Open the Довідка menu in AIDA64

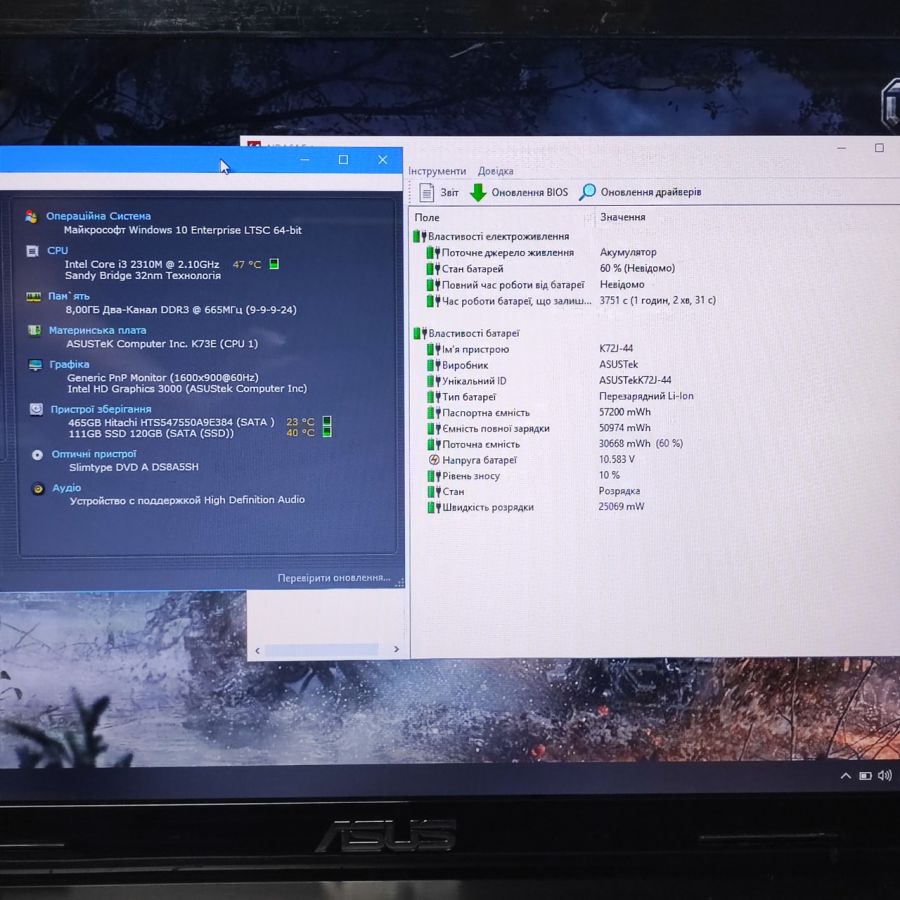[x=495, y=171]
